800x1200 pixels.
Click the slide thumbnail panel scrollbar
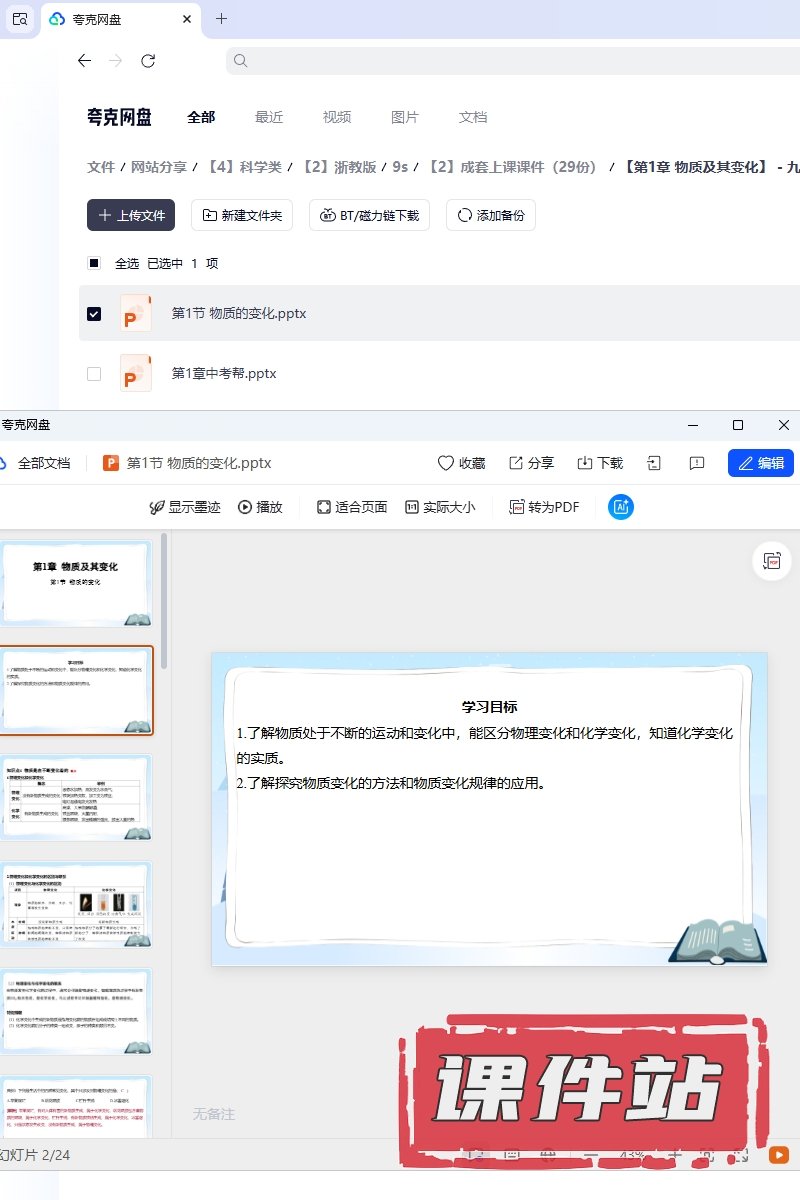tap(164, 605)
